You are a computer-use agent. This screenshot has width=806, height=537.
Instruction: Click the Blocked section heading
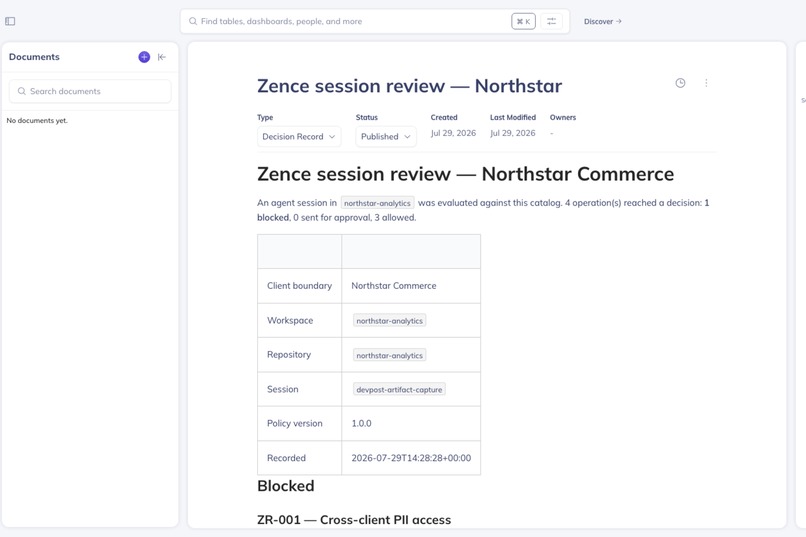click(285, 486)
